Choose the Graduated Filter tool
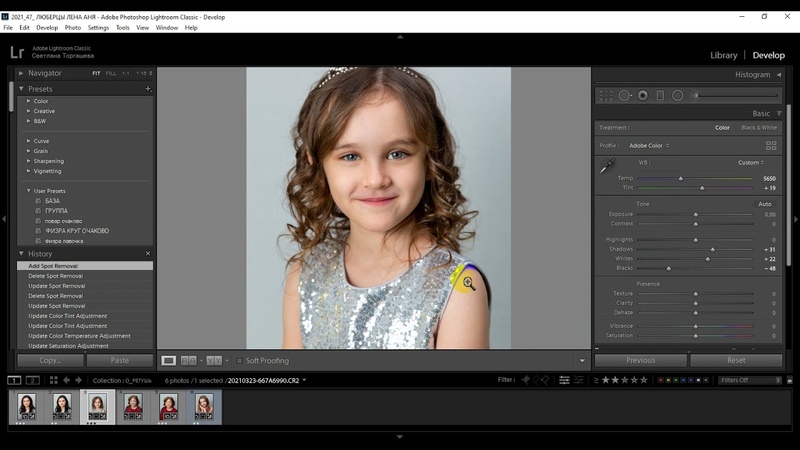 click(660, 95)
